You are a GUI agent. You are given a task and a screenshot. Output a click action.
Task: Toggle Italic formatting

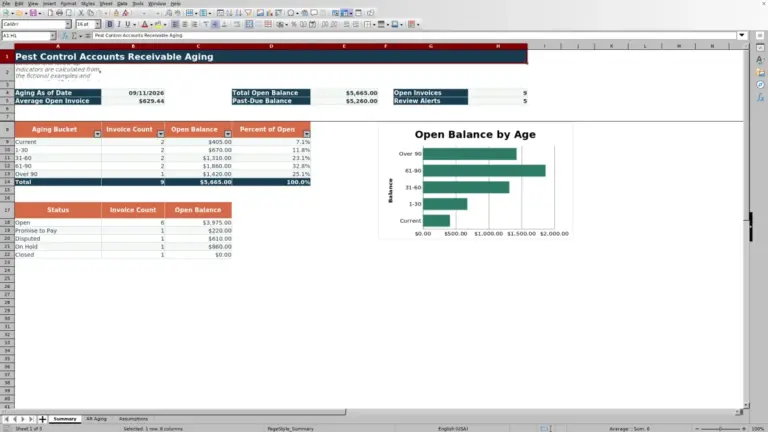click(x=119, y=24)
